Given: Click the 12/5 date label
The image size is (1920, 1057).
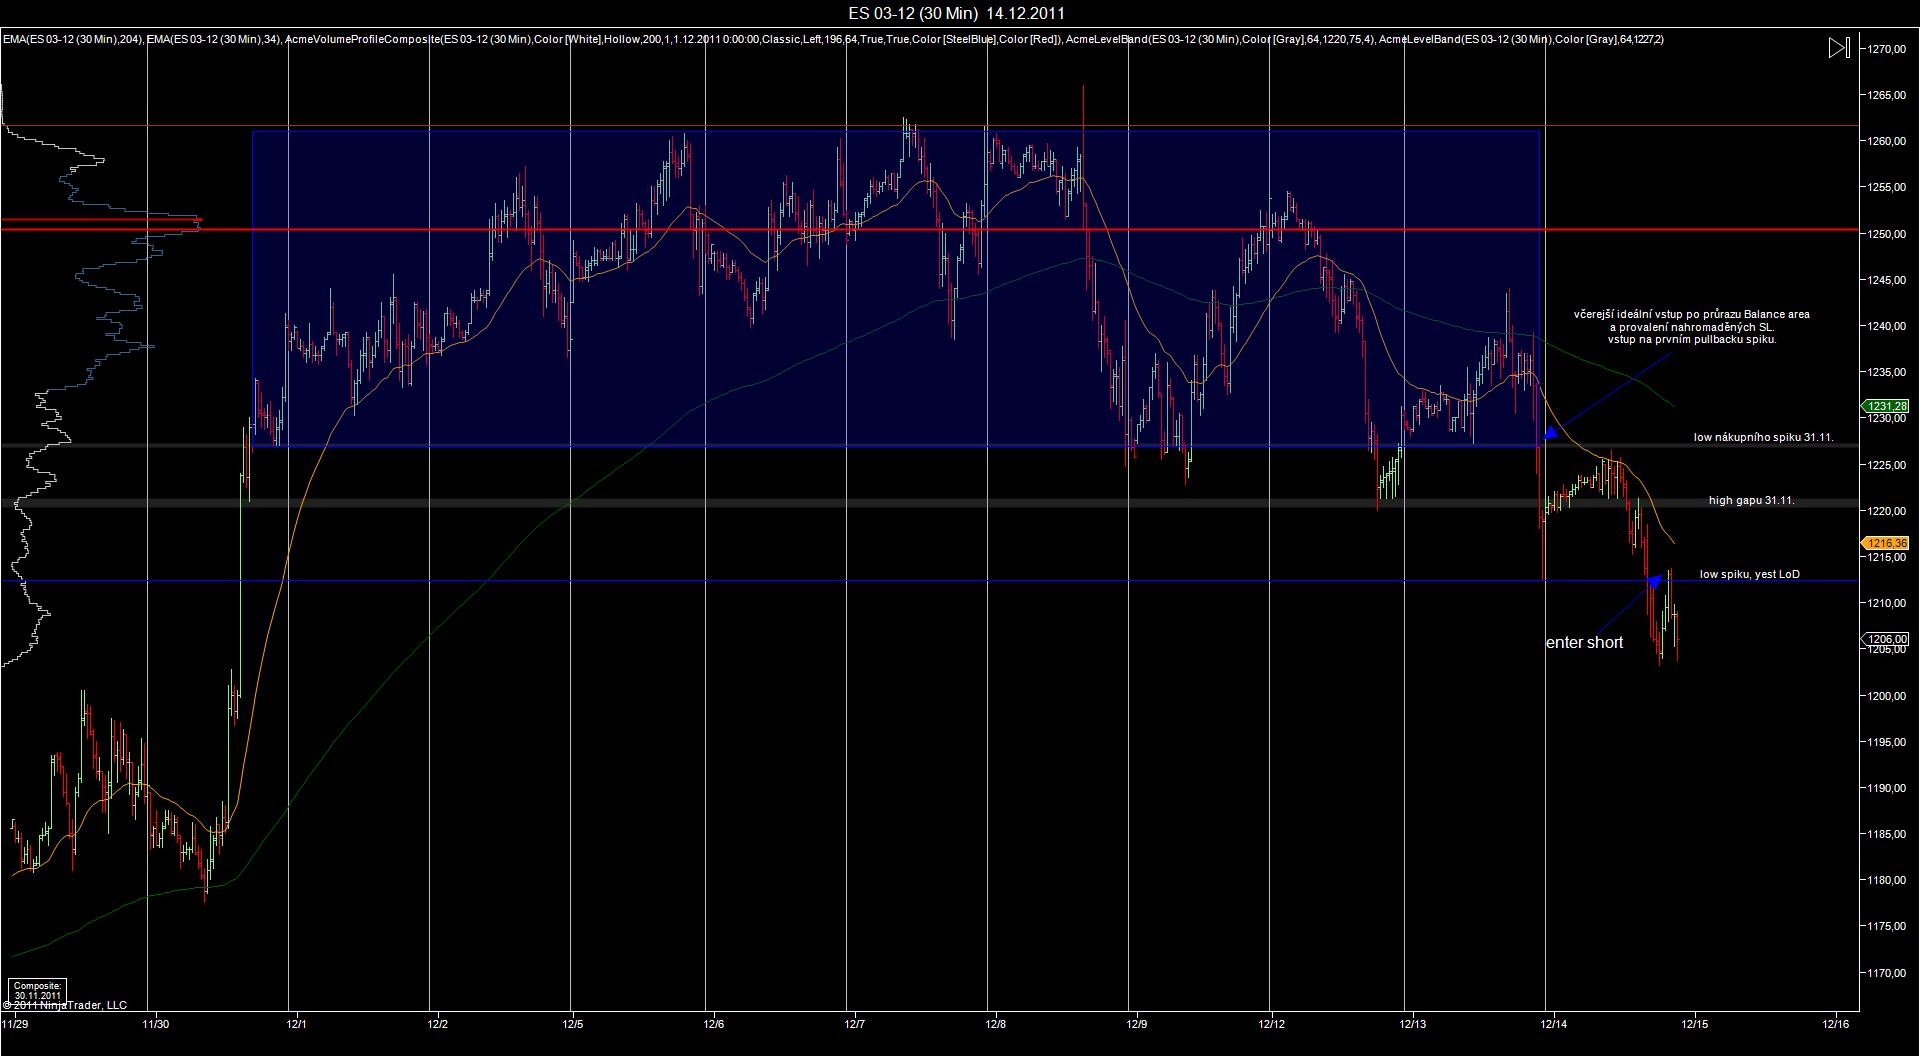Looking at the screenshot, I should tap(572, 1024).
